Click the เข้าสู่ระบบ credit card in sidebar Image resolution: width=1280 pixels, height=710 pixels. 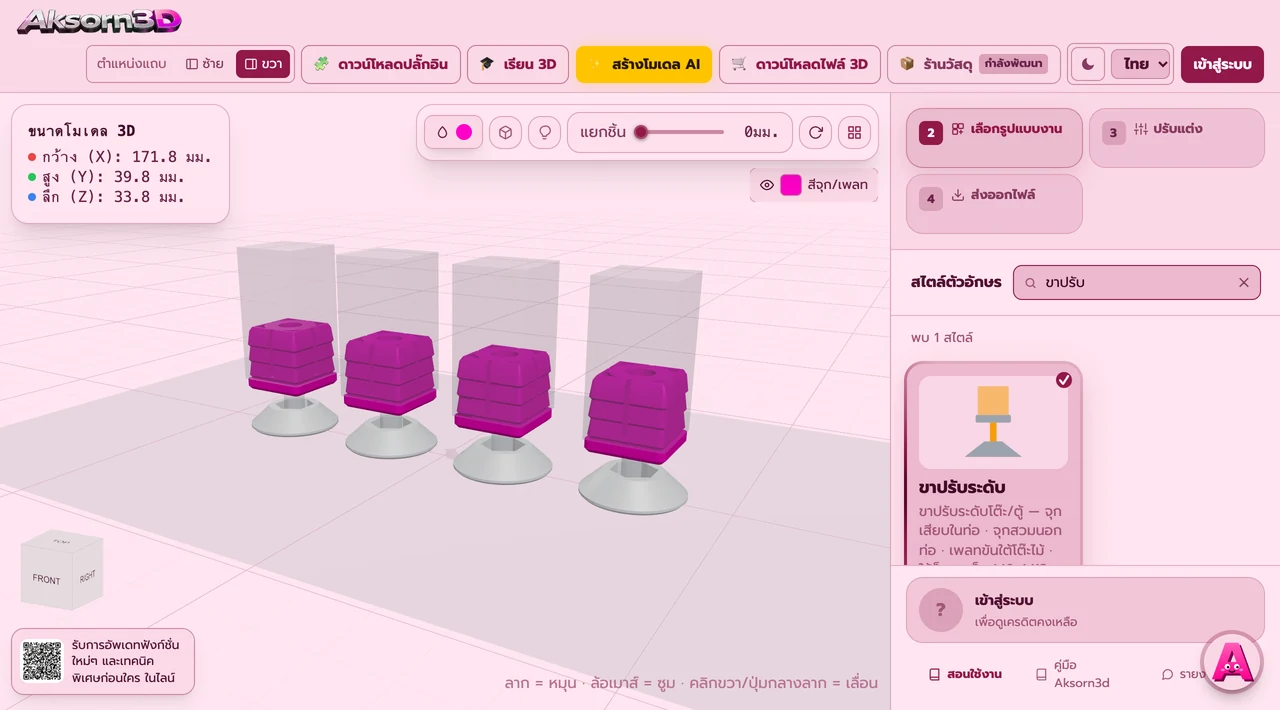click(1085, 610)
